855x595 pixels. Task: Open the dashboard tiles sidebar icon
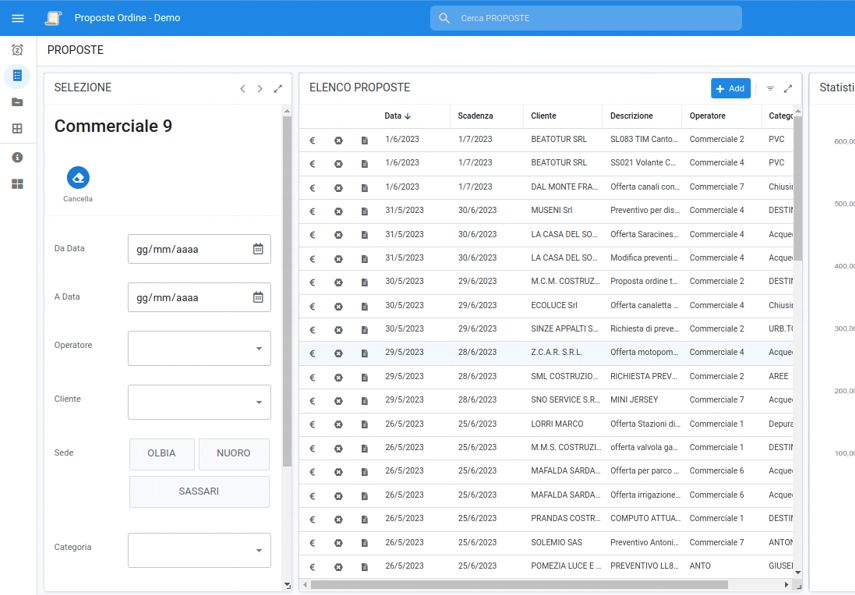point(17,184)
